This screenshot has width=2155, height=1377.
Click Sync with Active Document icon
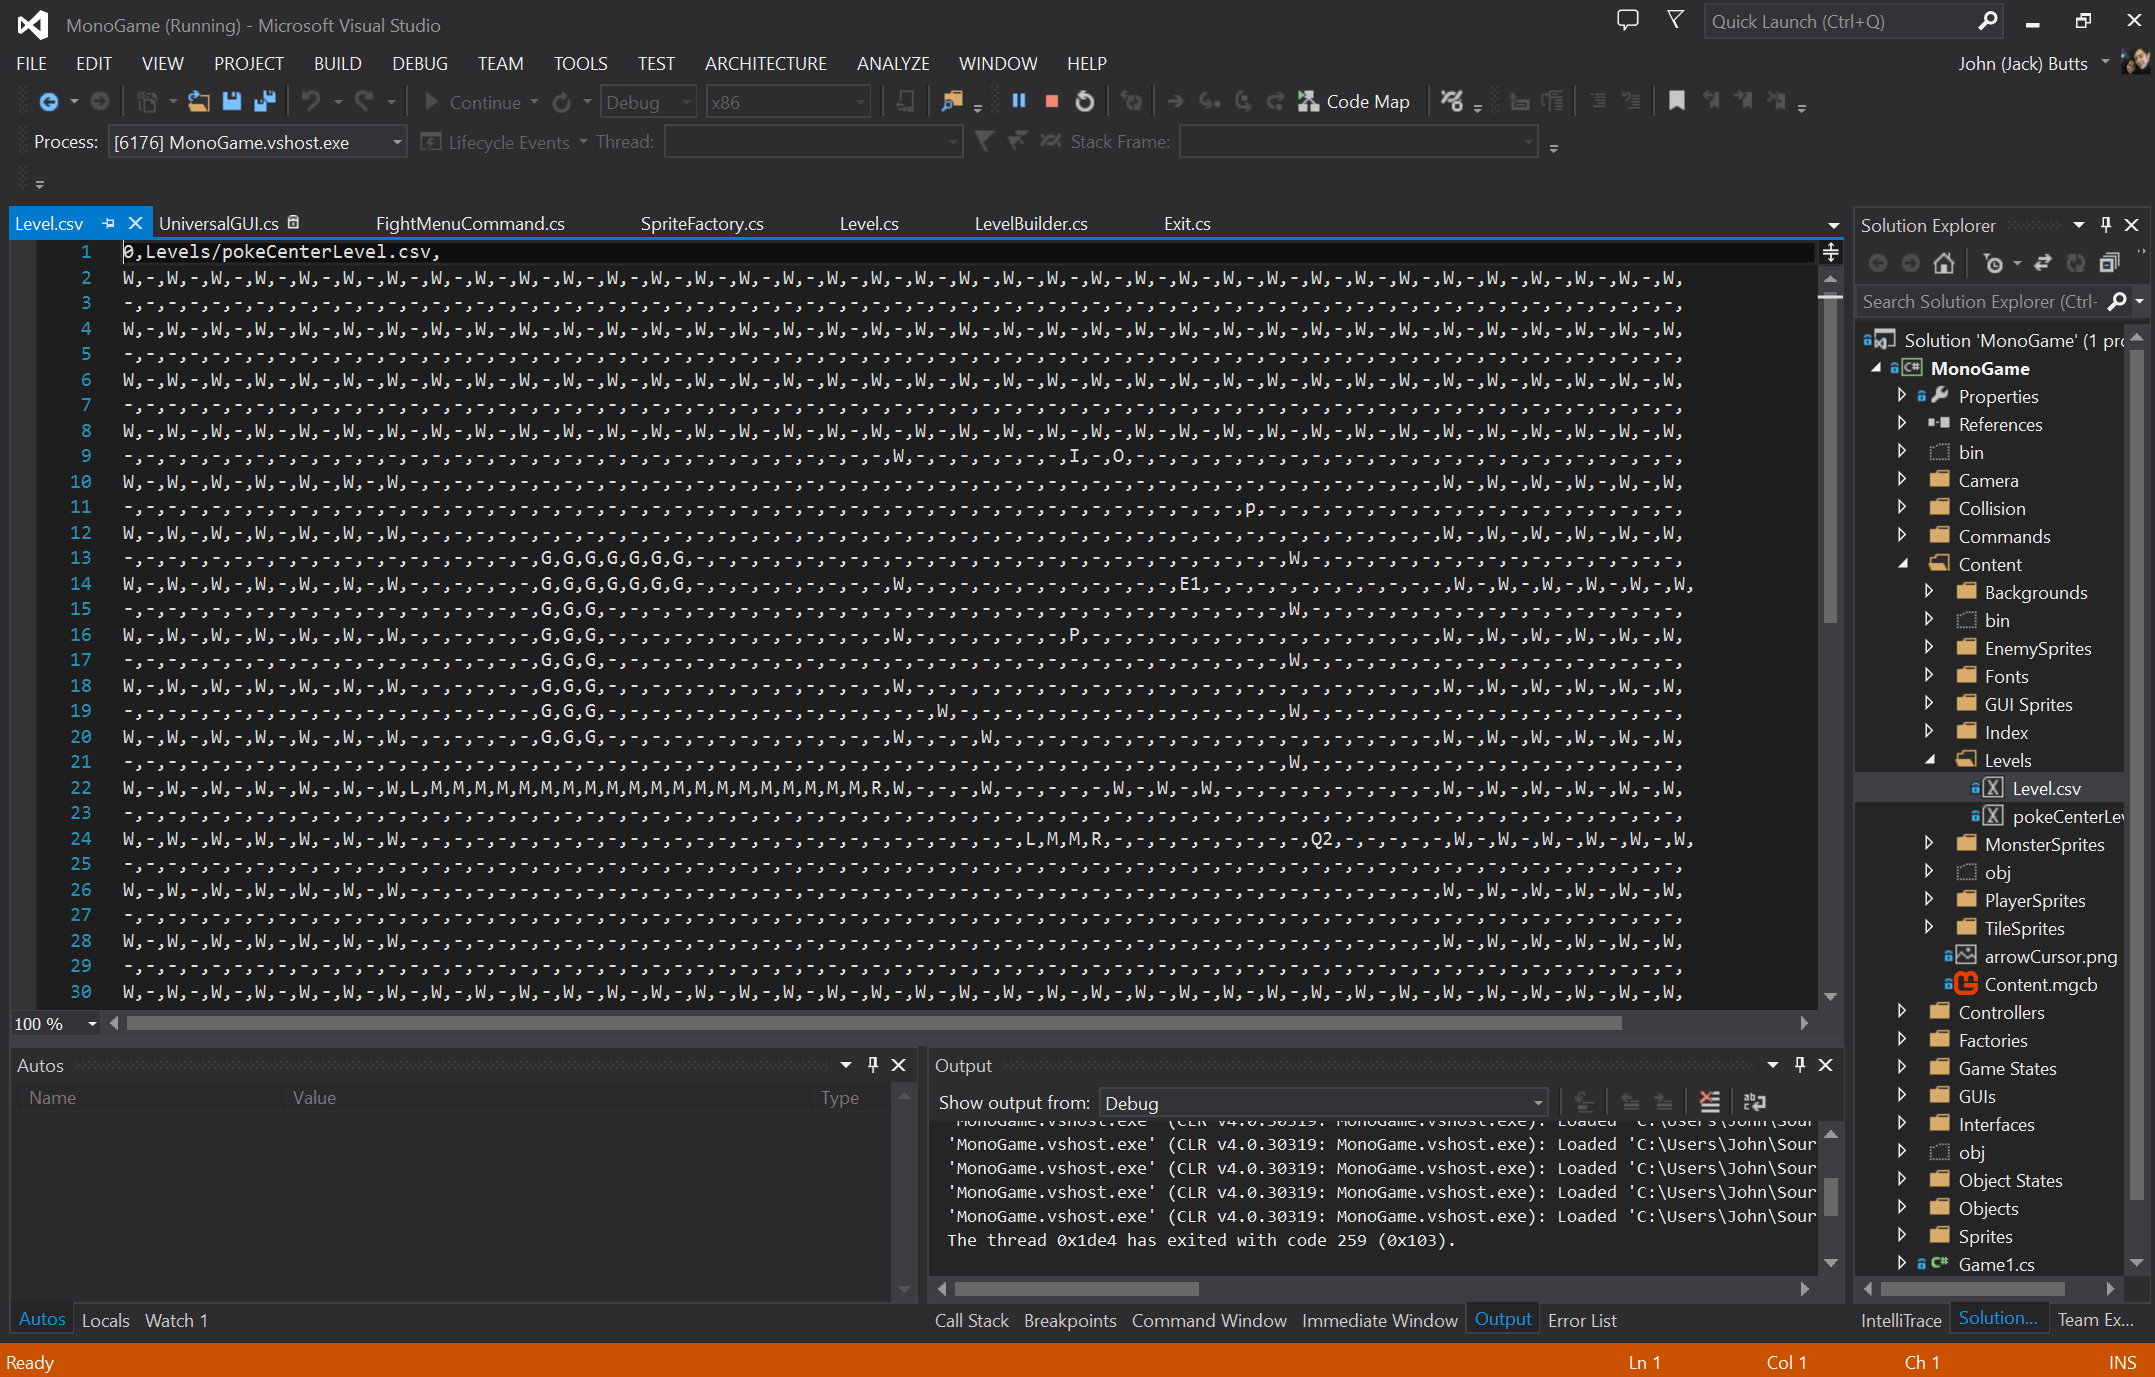point(2042,263)
